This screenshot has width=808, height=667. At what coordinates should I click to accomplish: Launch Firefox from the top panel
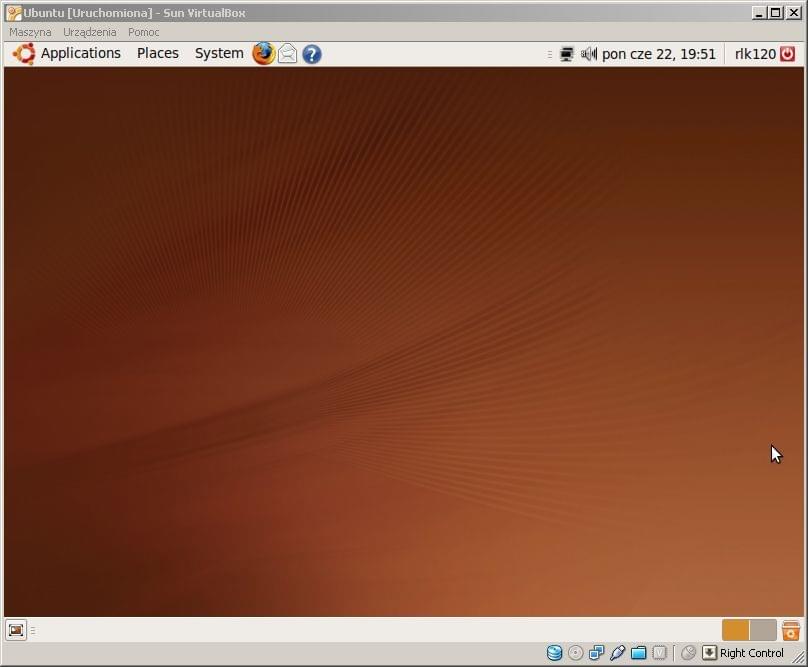point(263,54)
